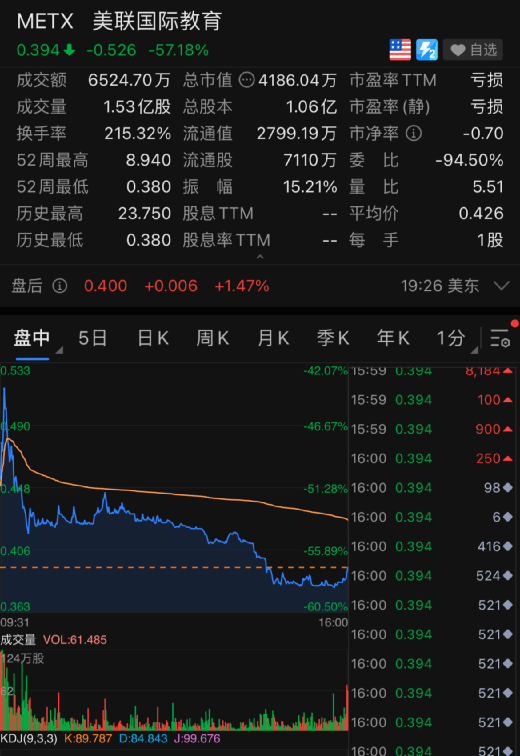
Task: Tap the red up-arrow on the 250 tick
Action: (507, 459)
